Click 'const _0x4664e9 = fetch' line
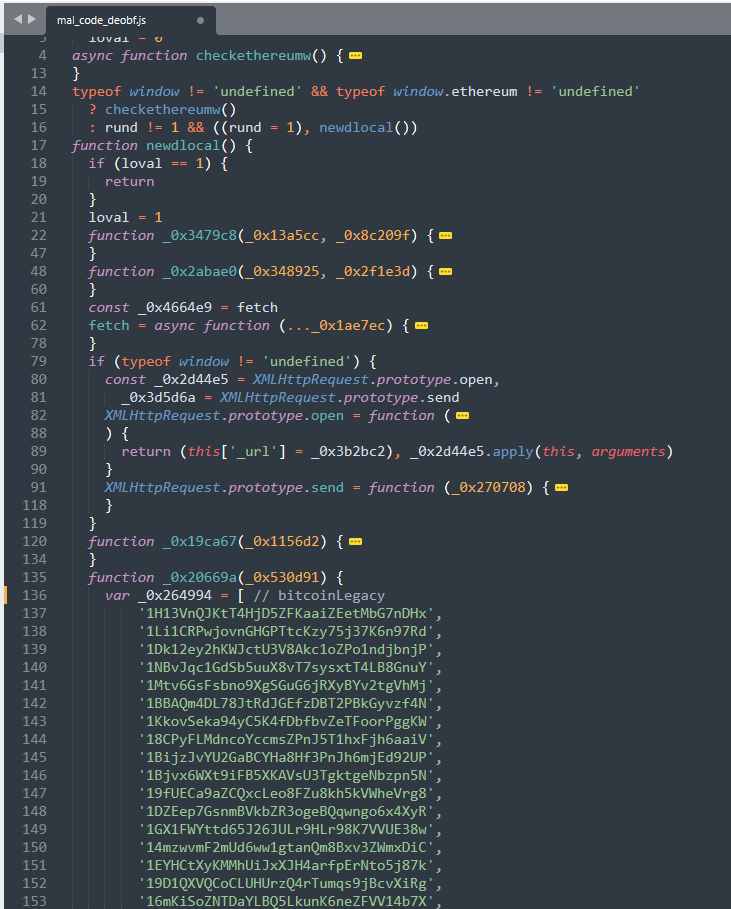731x909 pixels. (x=183, y=307)
